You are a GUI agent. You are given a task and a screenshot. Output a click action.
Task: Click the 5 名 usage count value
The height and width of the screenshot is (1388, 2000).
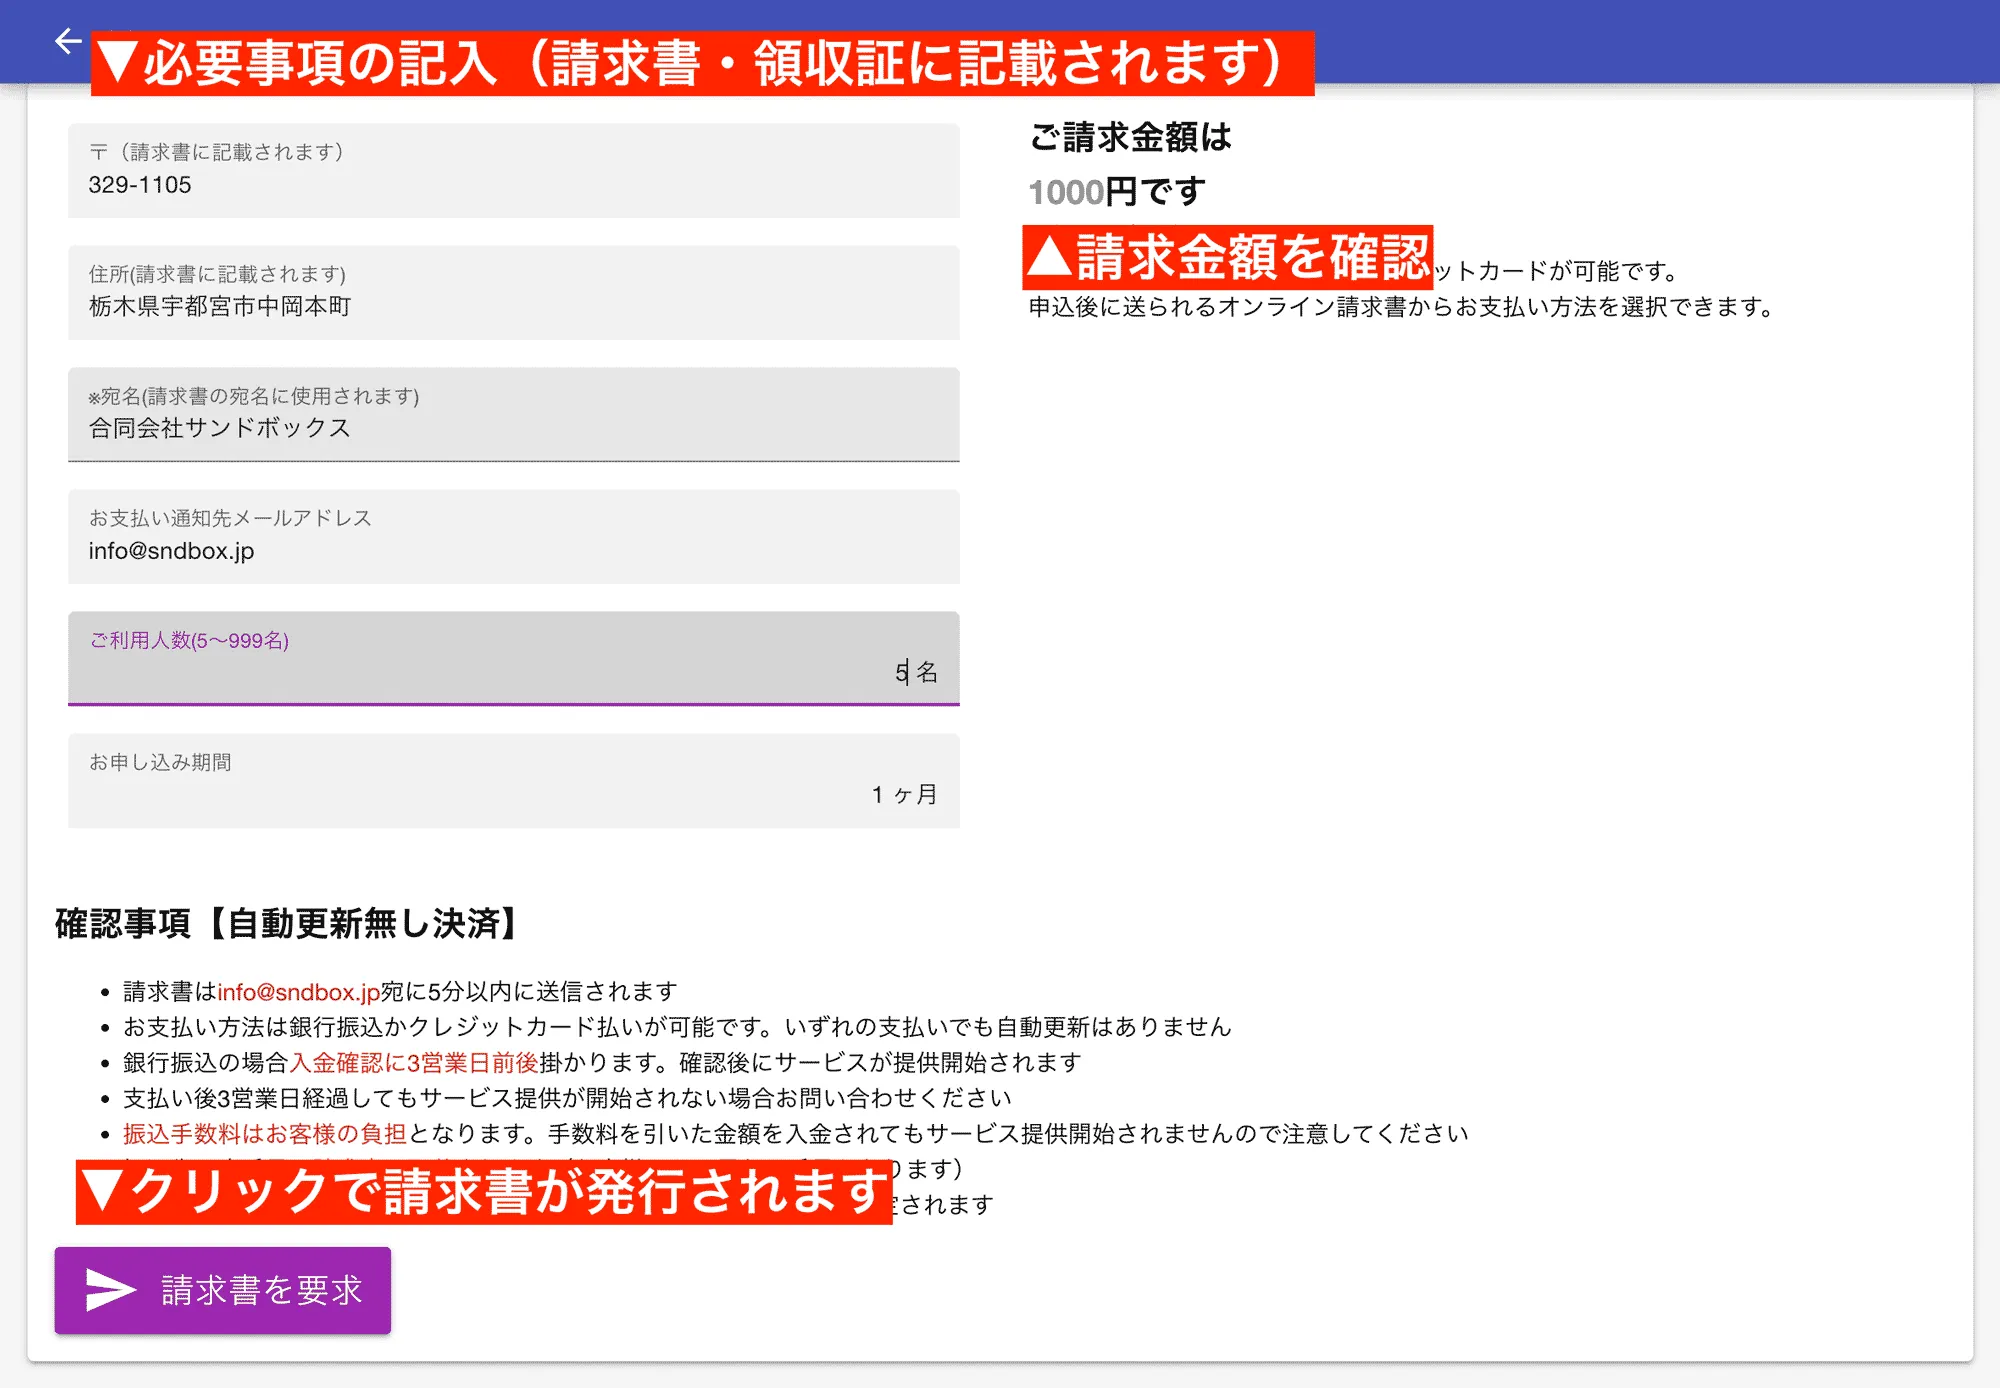pos(915,673)
